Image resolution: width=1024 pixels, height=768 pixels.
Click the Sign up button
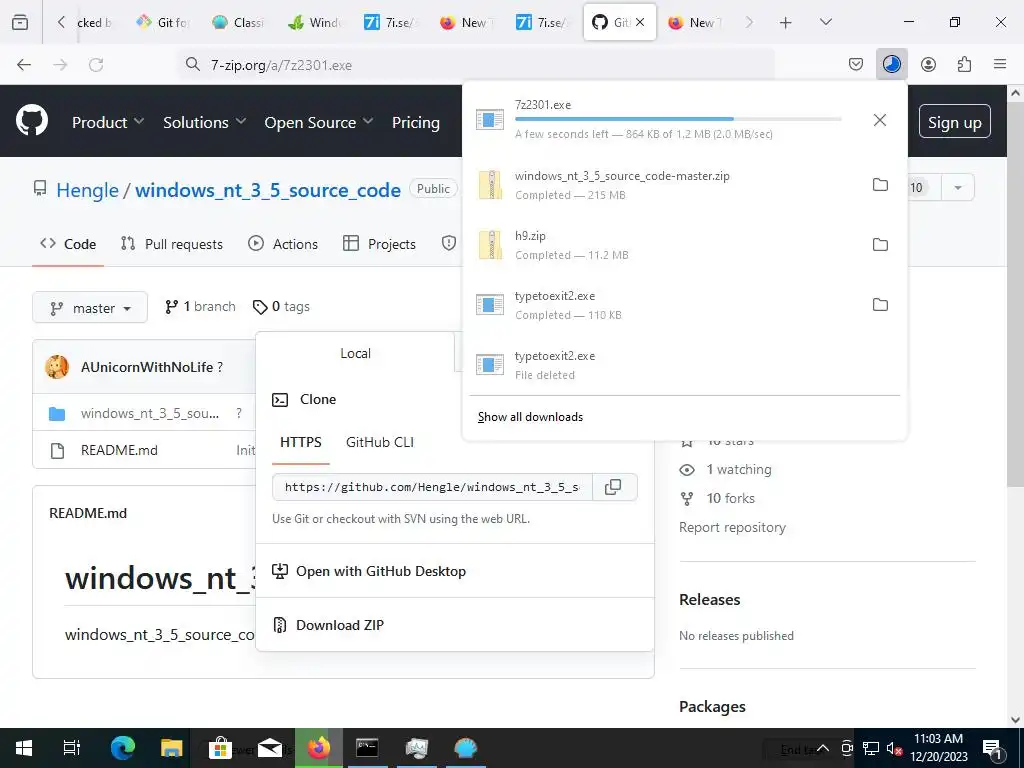point(954,122)
